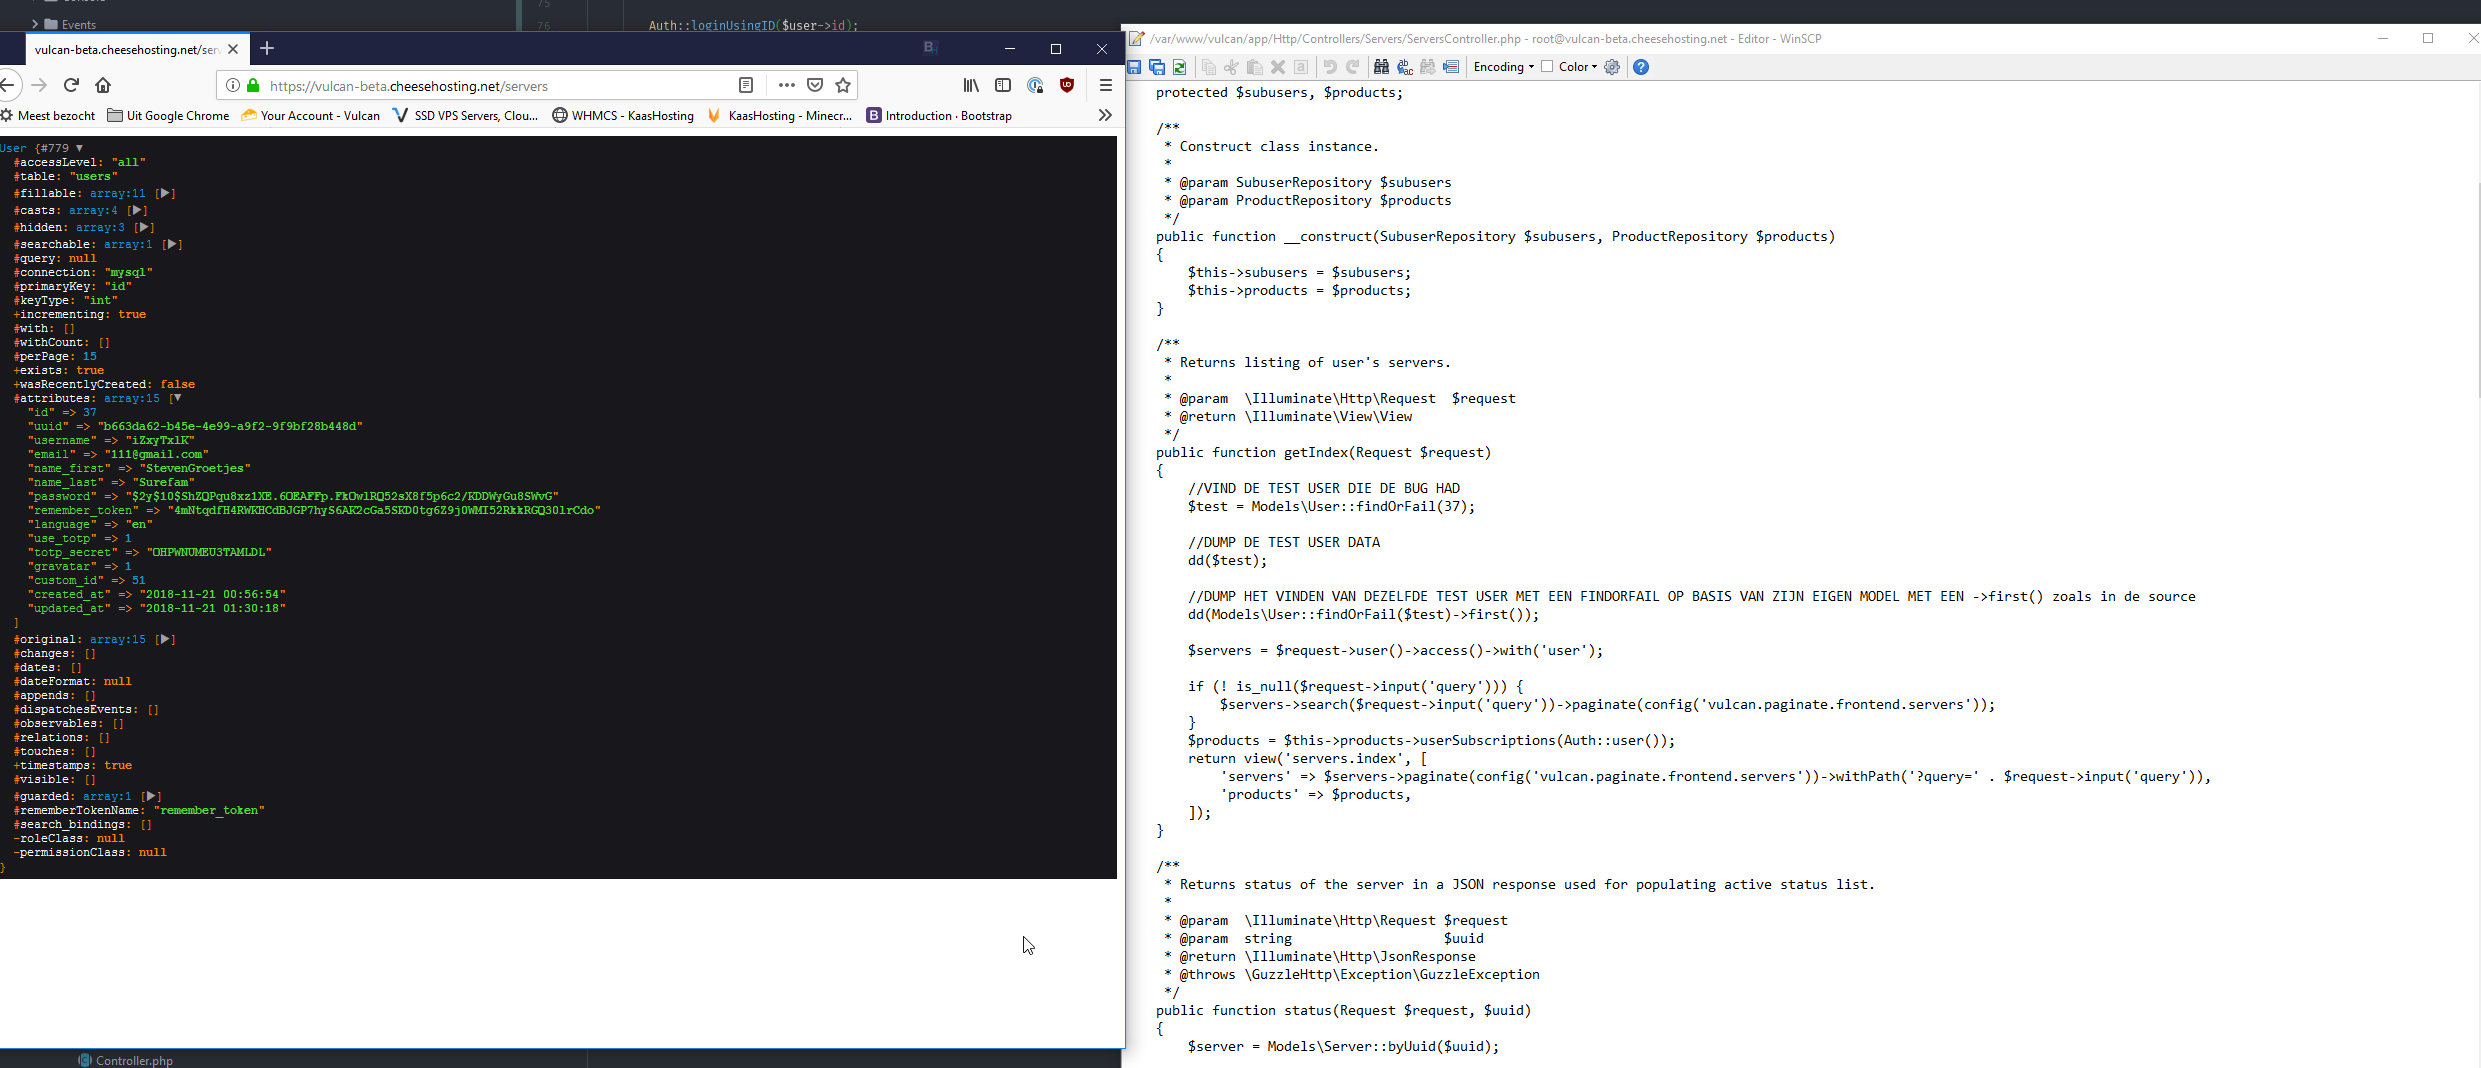
Task: Open WinSCP editor help
Action: [x=1641, y=67]
